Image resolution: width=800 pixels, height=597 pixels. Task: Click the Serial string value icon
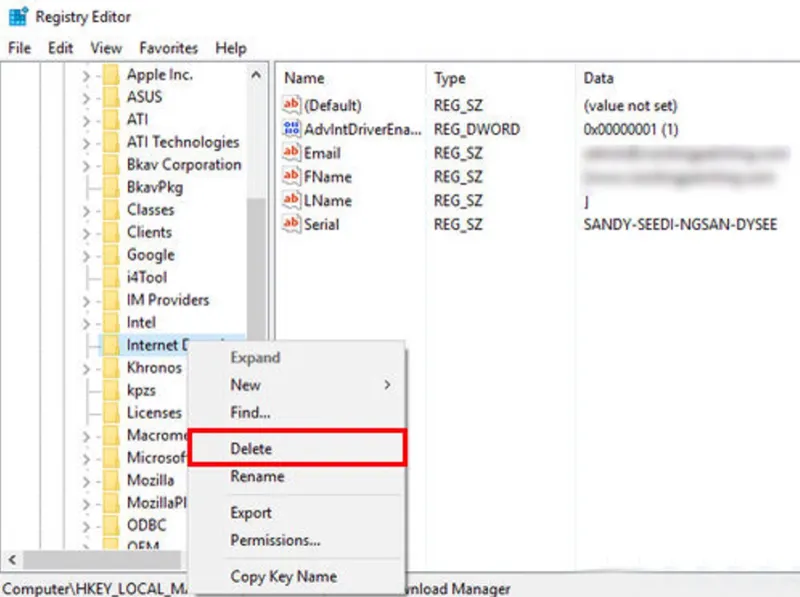point(292,224)
